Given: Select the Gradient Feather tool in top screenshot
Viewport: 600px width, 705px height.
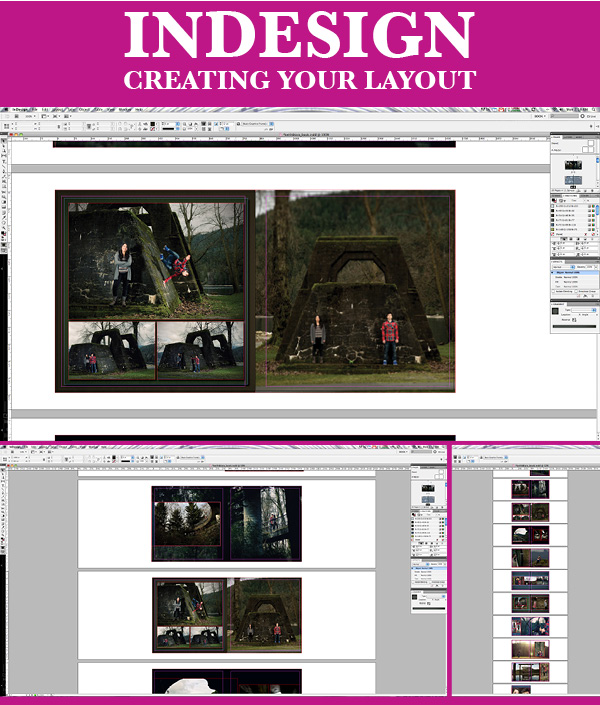Looking at the screenshot, I should pos(3,206).
